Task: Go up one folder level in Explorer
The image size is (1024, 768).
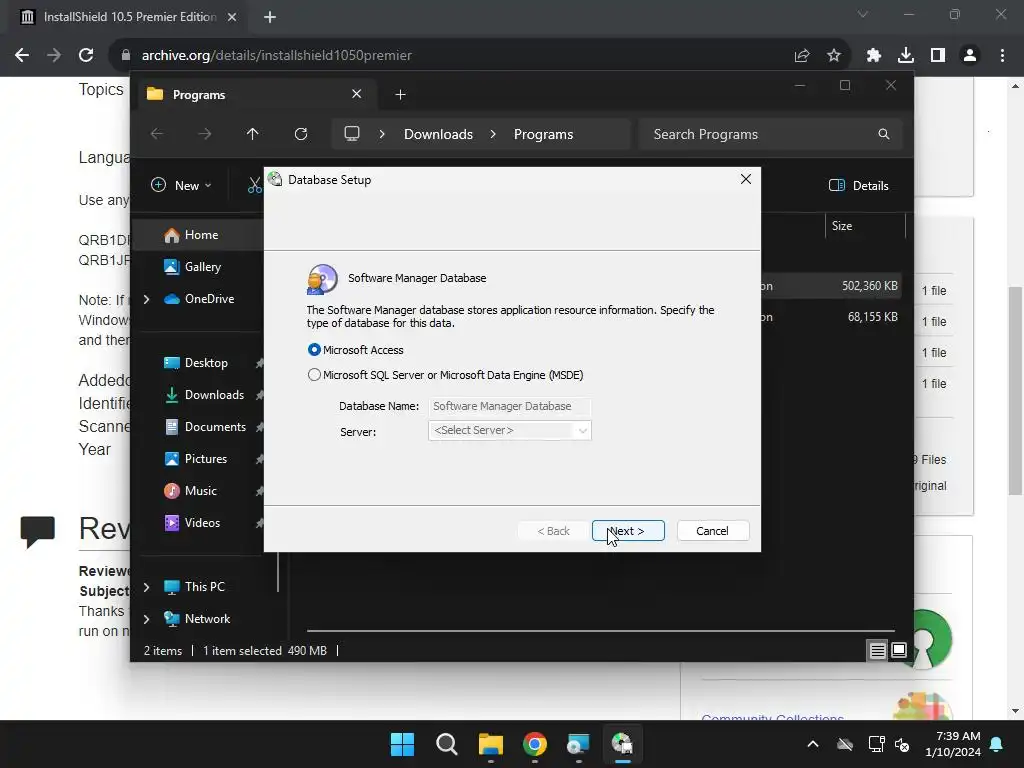Action: (x=253, y=134)
